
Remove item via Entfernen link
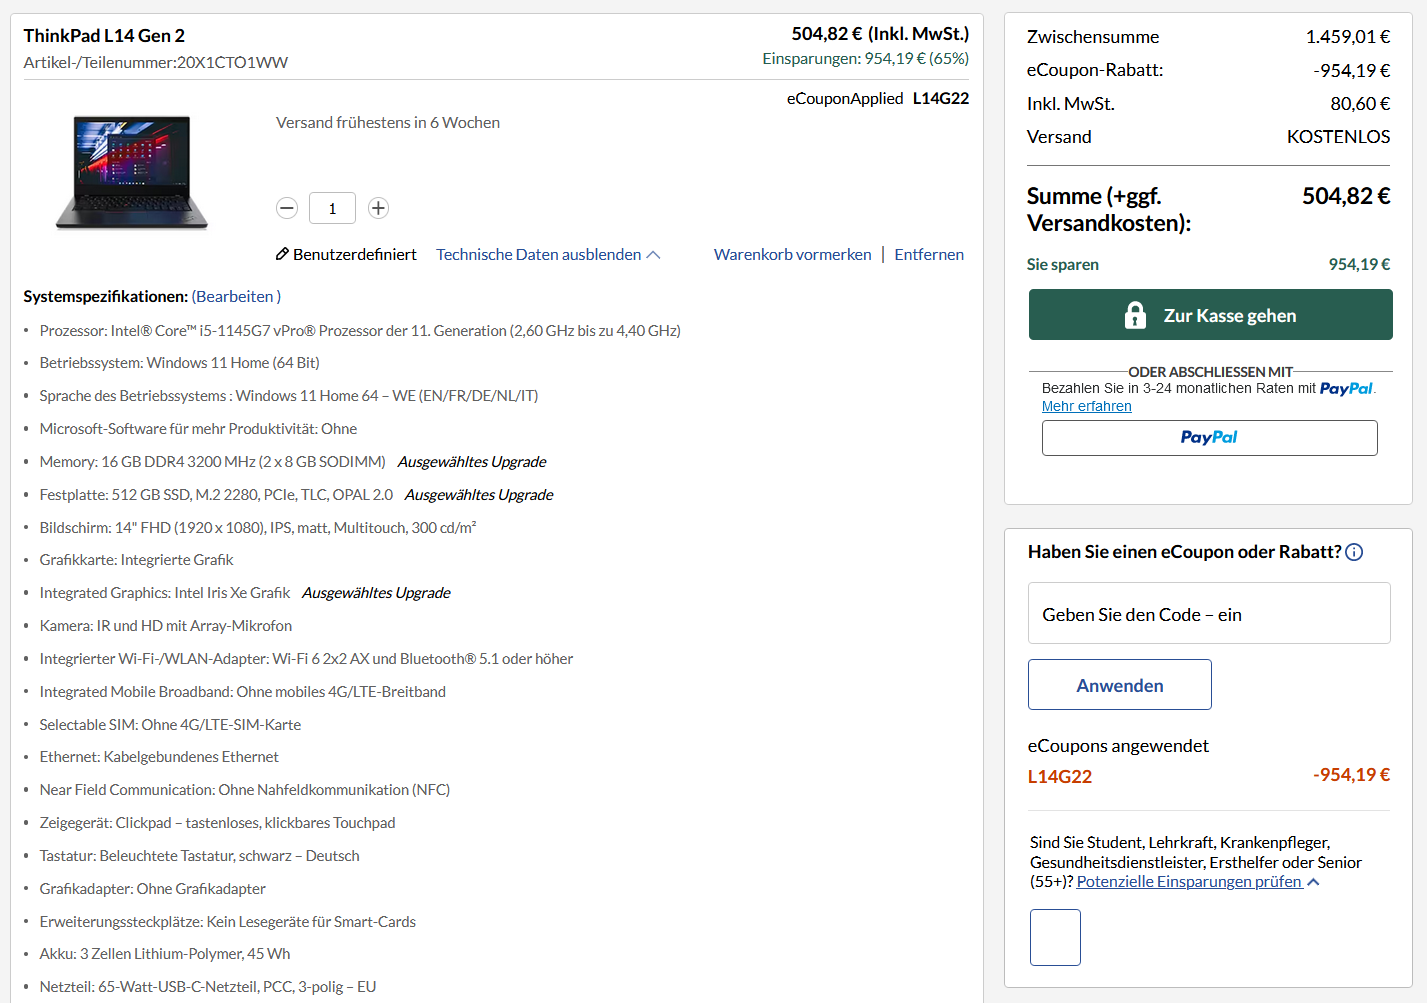click(928, 254)
